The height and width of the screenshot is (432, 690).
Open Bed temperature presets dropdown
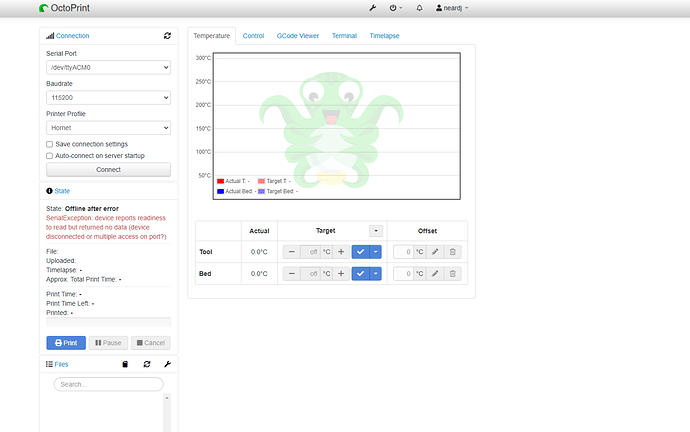[376, 274]
